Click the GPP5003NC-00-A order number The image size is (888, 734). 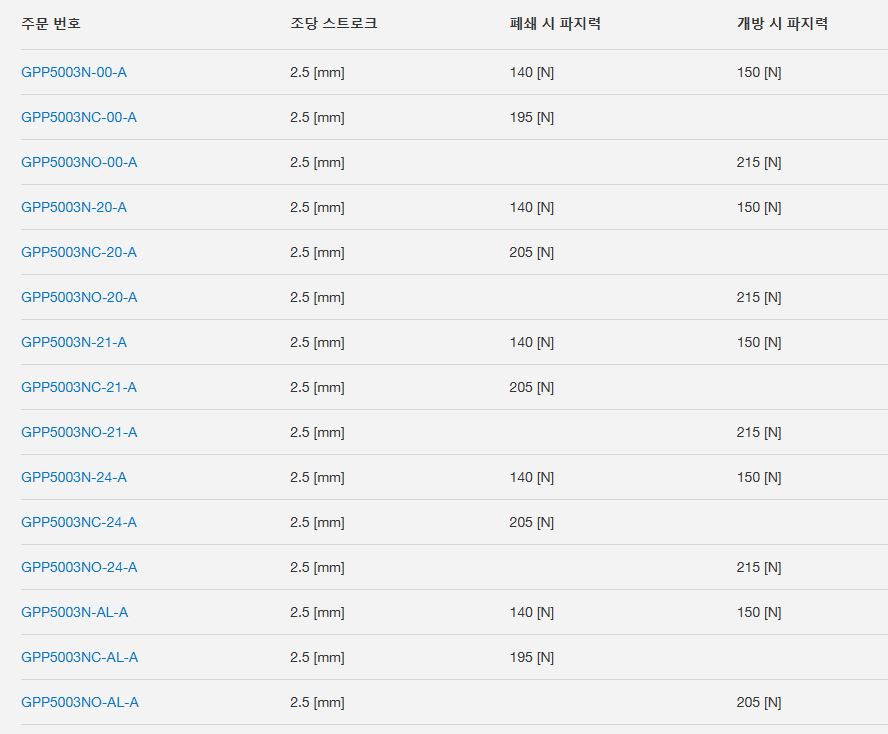pyautogui.click(x=79, y=117)
